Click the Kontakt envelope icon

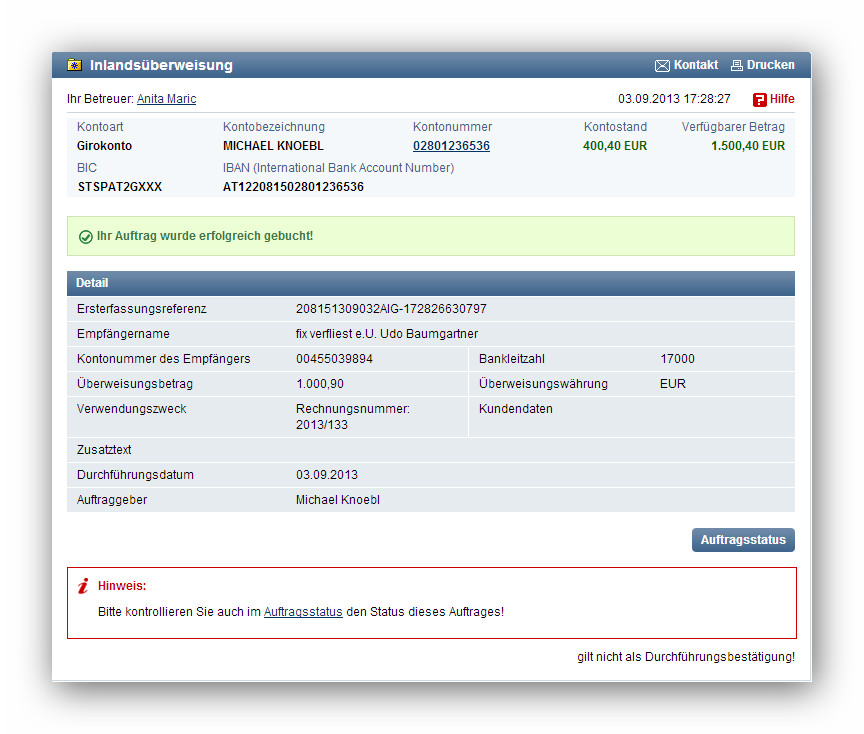click(x=662, y=66)
